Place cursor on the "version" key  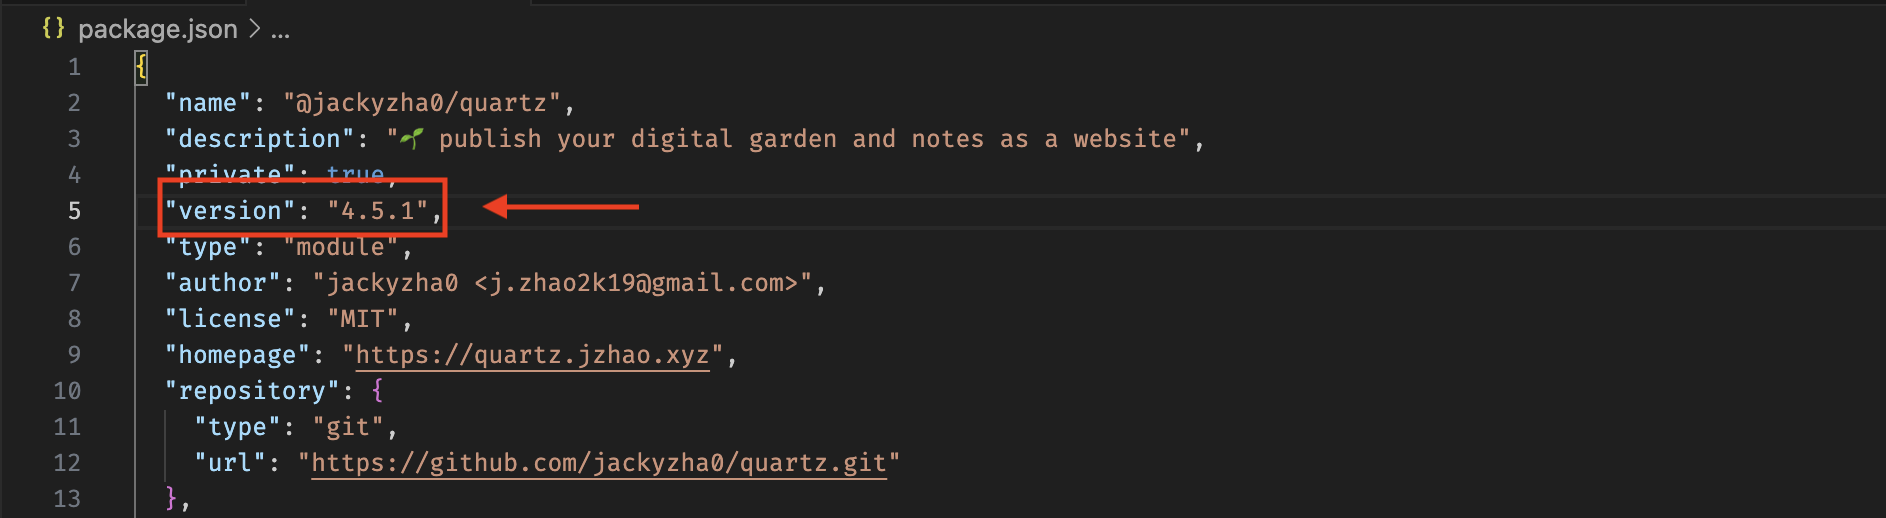tap(230, 211)
